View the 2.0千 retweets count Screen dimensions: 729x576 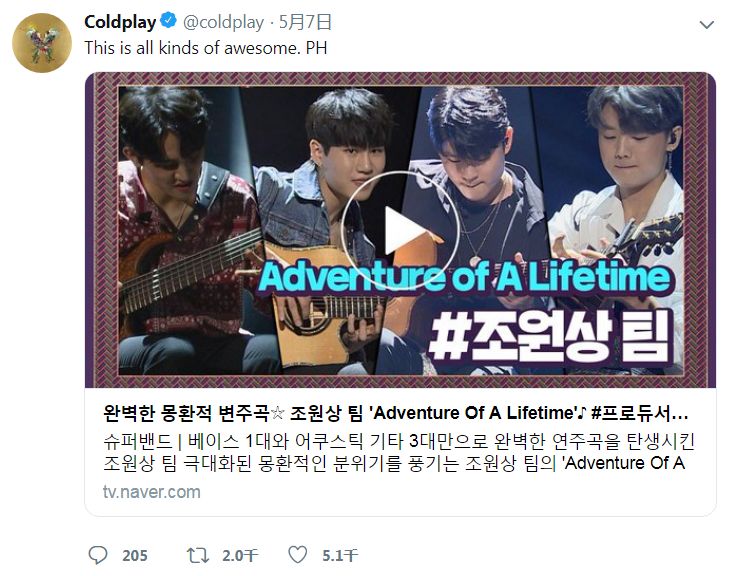tap(239, 556)
